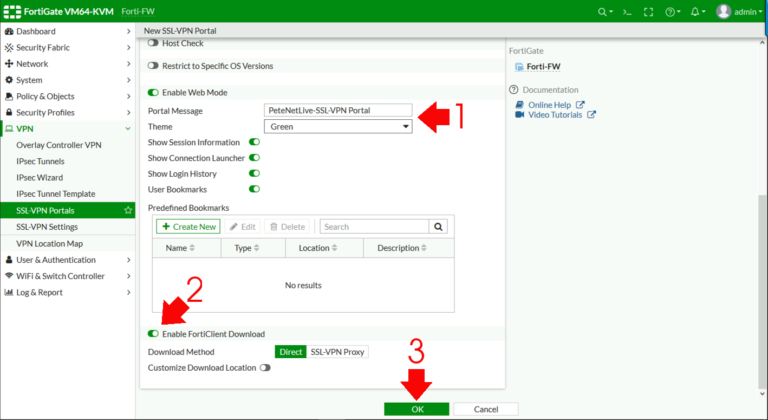This screenshot has width=768, height=420.
Task: Expand the Log & Report chevron
Action: click(x=128, y=292)
